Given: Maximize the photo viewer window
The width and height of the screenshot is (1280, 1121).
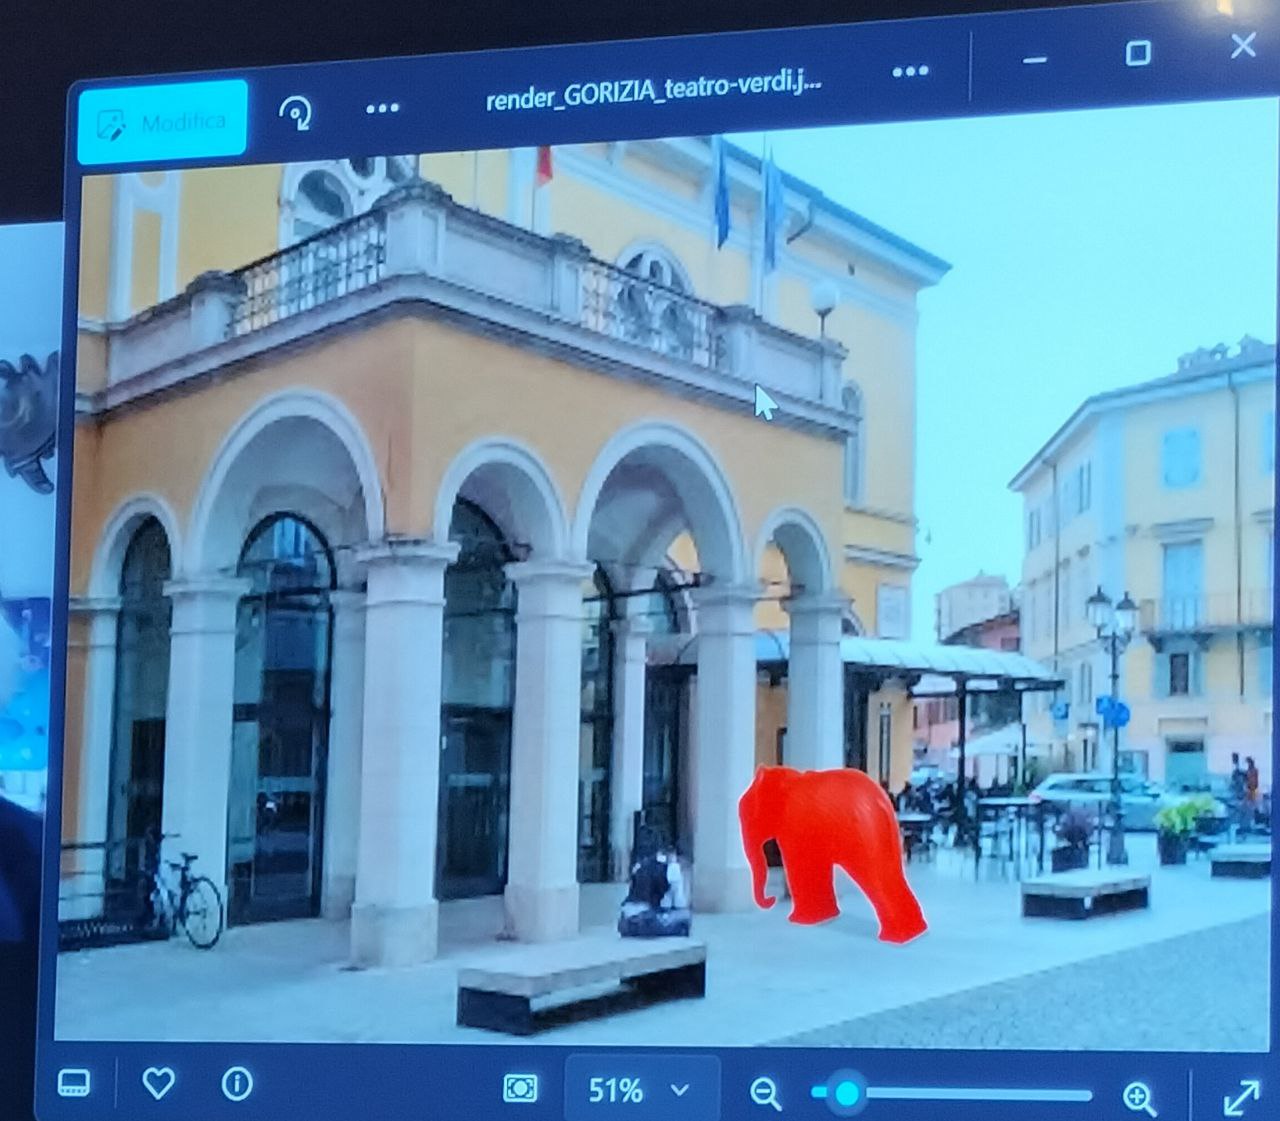Looking at the screenshot, I should [x=1137, y=52].
